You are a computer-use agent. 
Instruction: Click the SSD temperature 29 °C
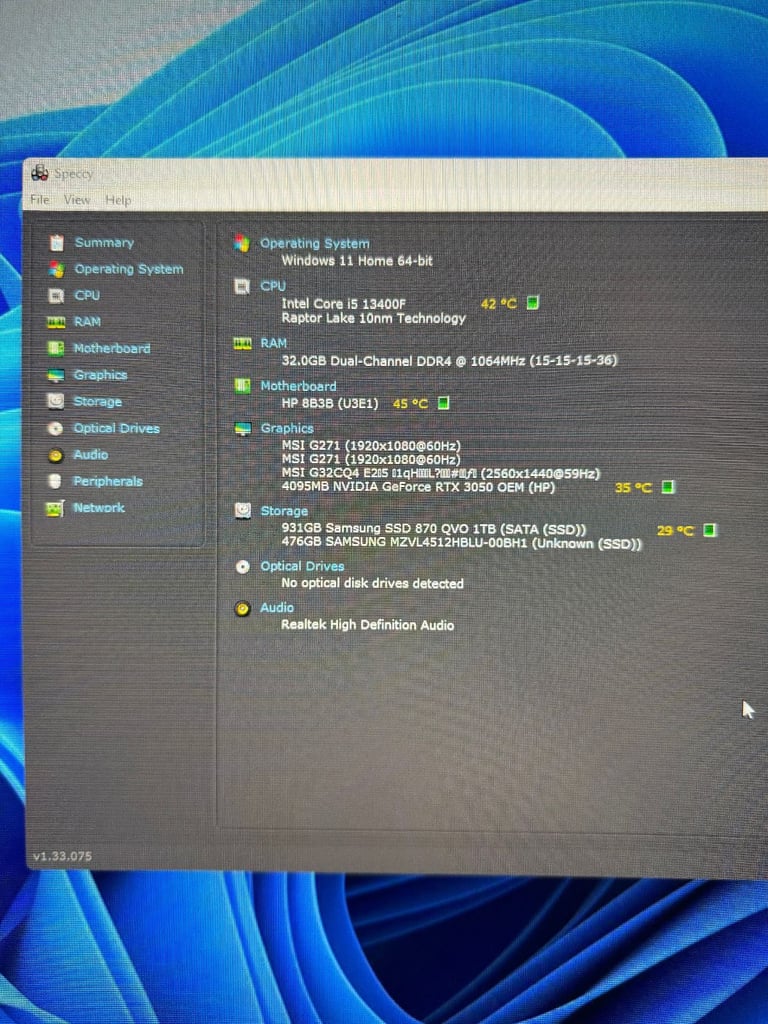675,530
